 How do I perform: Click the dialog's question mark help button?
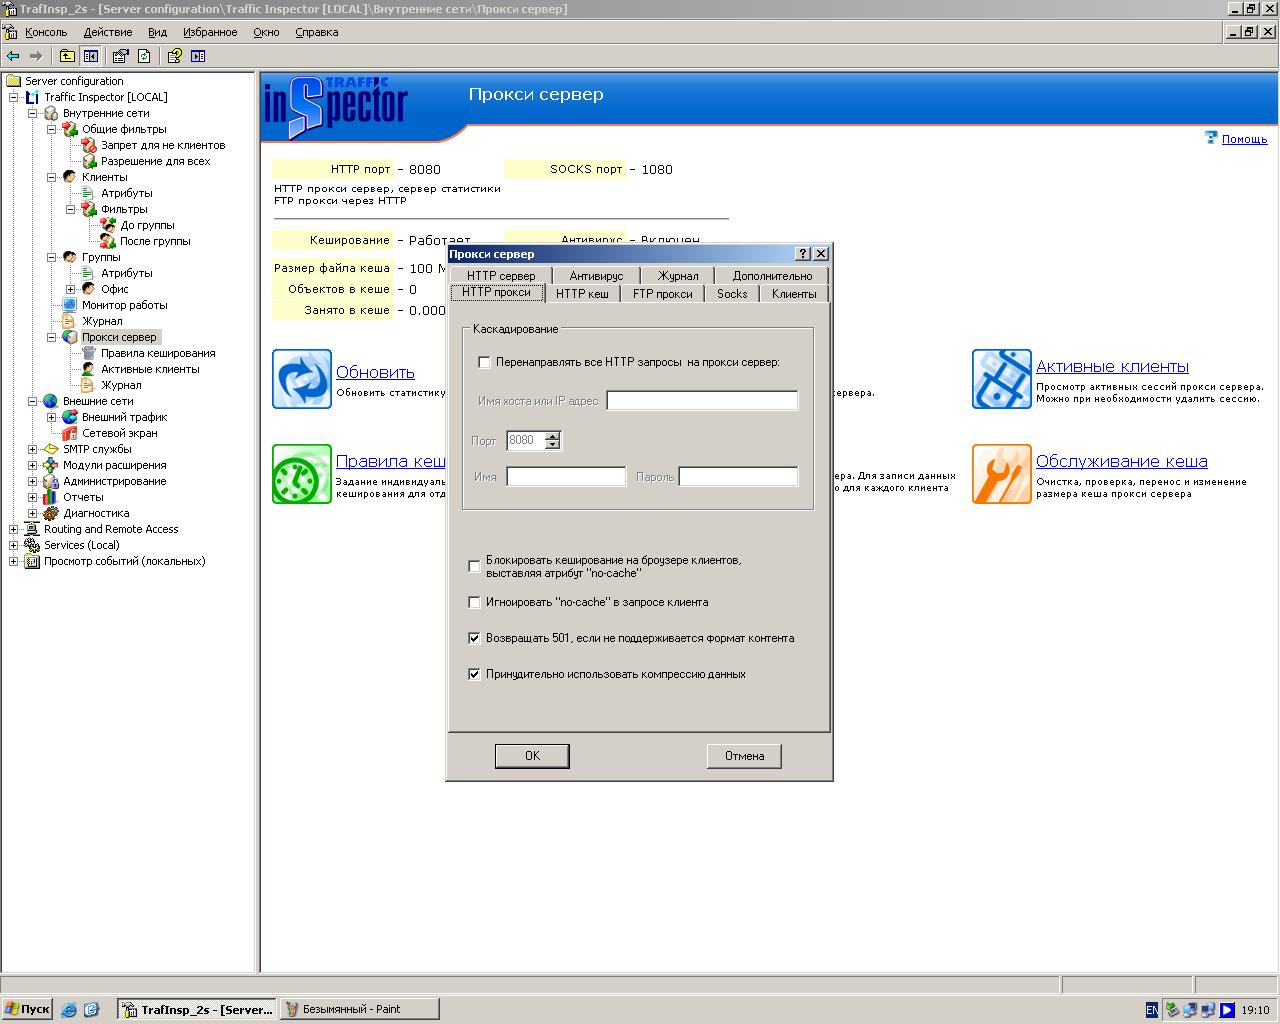(x=803, y=254)
